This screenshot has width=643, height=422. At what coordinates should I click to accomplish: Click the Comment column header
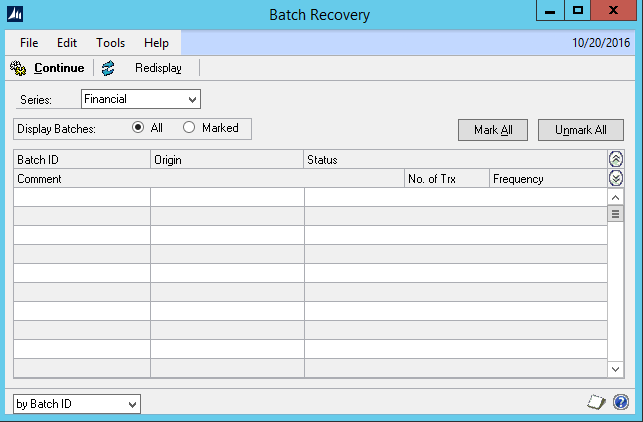pyautogui.click(x=209, y=179)
